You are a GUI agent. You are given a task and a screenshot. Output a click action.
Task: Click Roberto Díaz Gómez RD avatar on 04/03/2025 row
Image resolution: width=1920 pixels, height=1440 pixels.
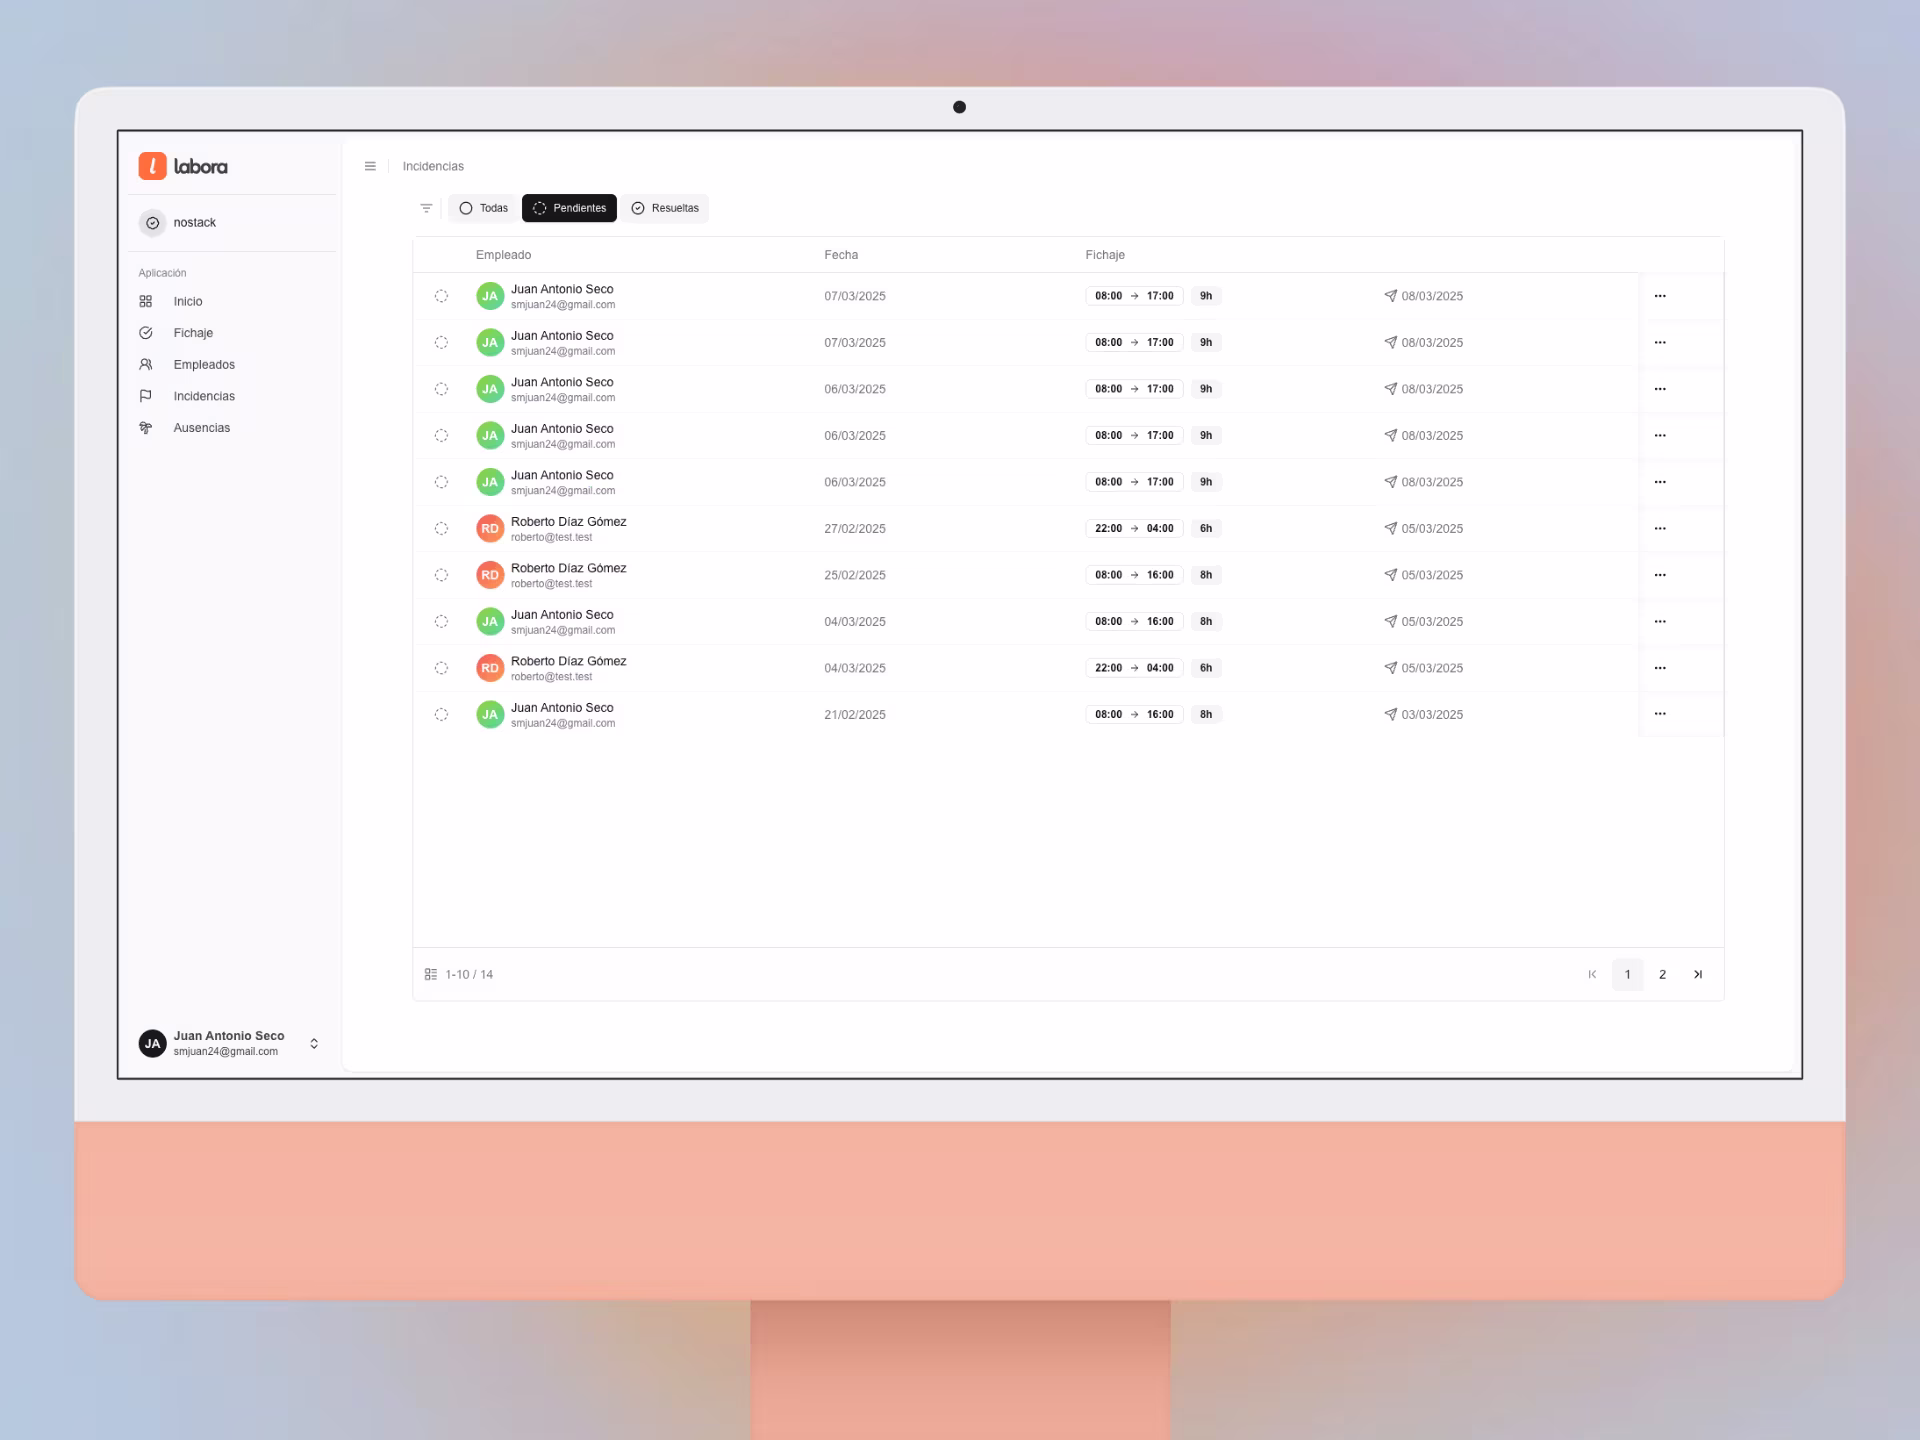tap(489, 668)
